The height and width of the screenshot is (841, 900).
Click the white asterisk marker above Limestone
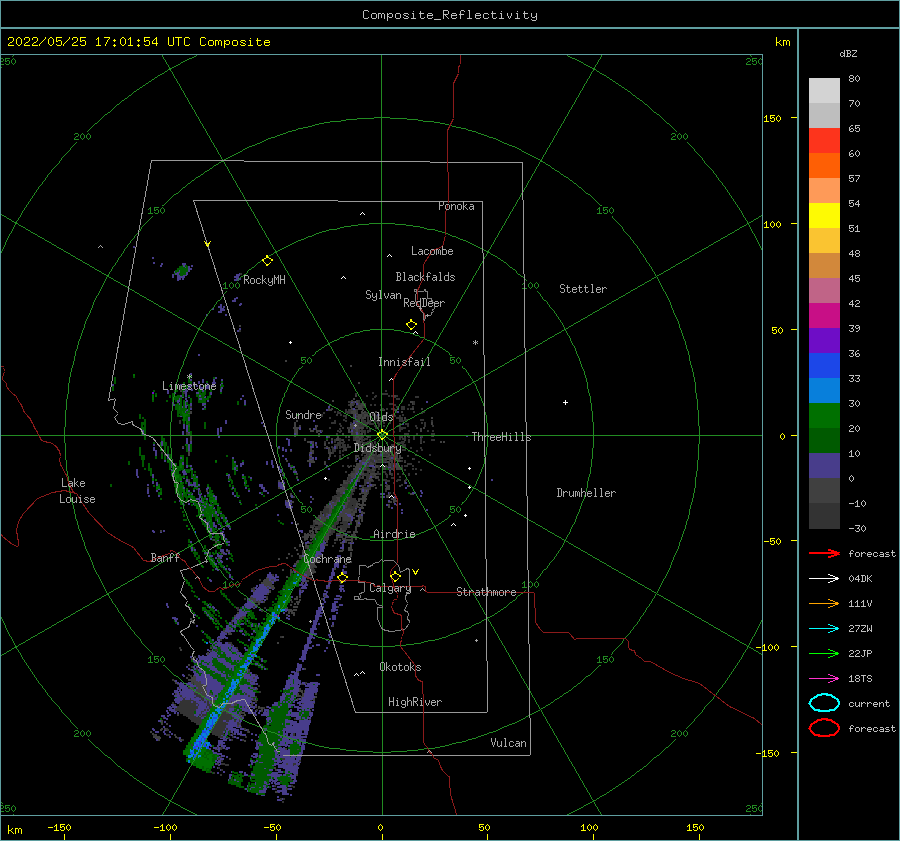point(189,377)
